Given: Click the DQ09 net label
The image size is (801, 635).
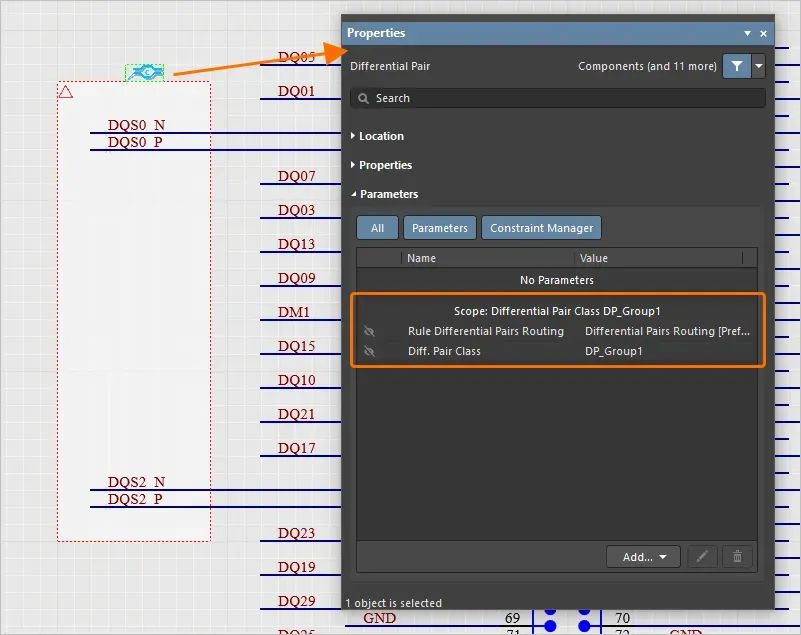Looking at the screenshot, I should pyautogui.click(x=296, y=278).
